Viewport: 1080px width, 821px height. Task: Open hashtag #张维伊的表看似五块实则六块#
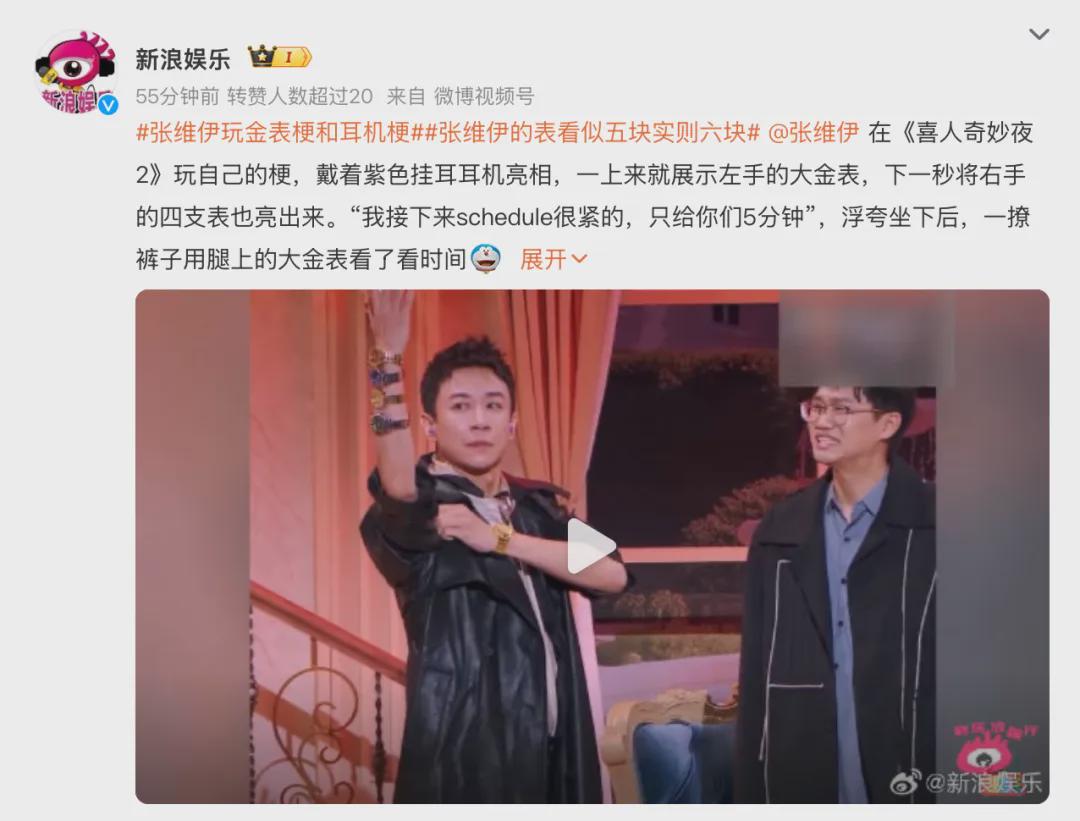click(585, 132)
